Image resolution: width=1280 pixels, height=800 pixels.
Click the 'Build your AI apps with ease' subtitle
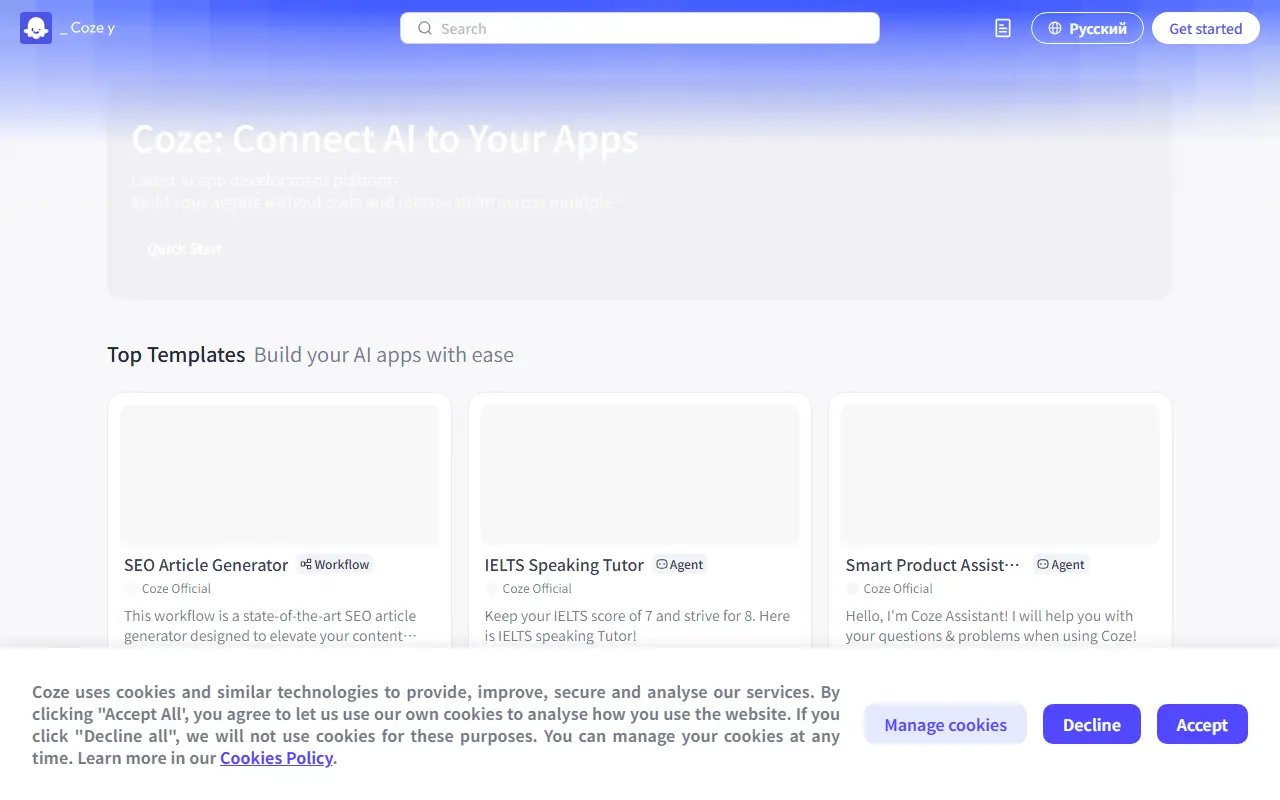coord(384,355)
